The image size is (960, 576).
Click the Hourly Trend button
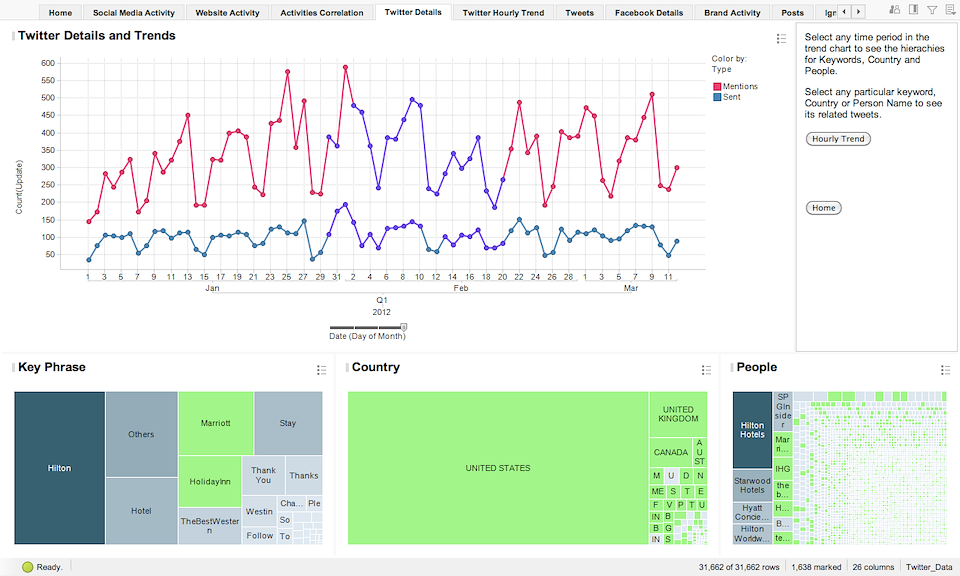click(838, 139)
